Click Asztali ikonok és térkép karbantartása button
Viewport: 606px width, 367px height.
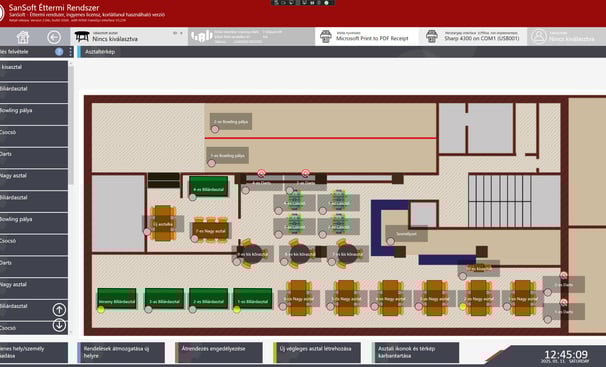point(415,352)
